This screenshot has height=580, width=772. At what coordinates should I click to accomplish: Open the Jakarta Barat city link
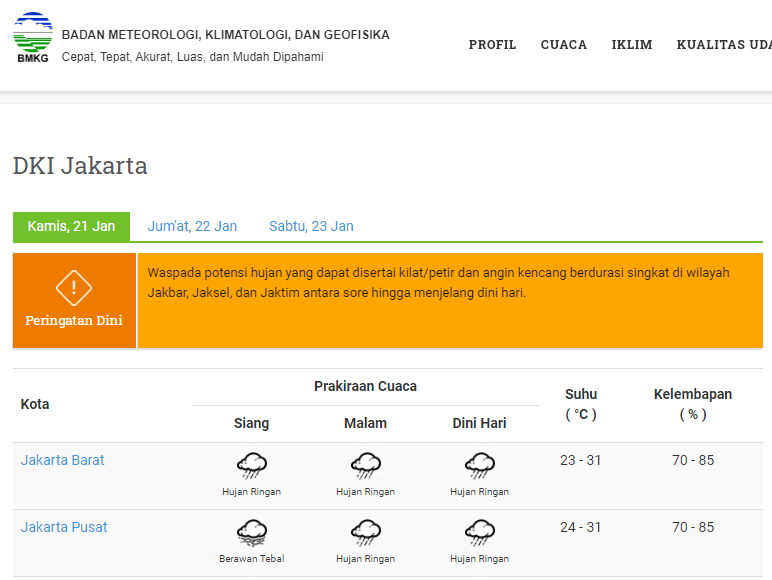click(62, 460)
